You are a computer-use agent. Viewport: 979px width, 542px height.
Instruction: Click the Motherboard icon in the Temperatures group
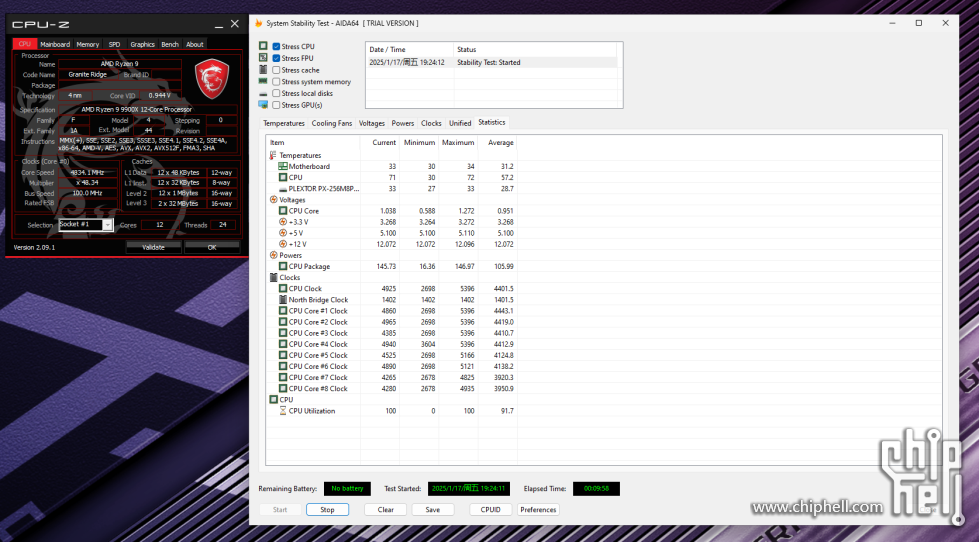[283, 166]
